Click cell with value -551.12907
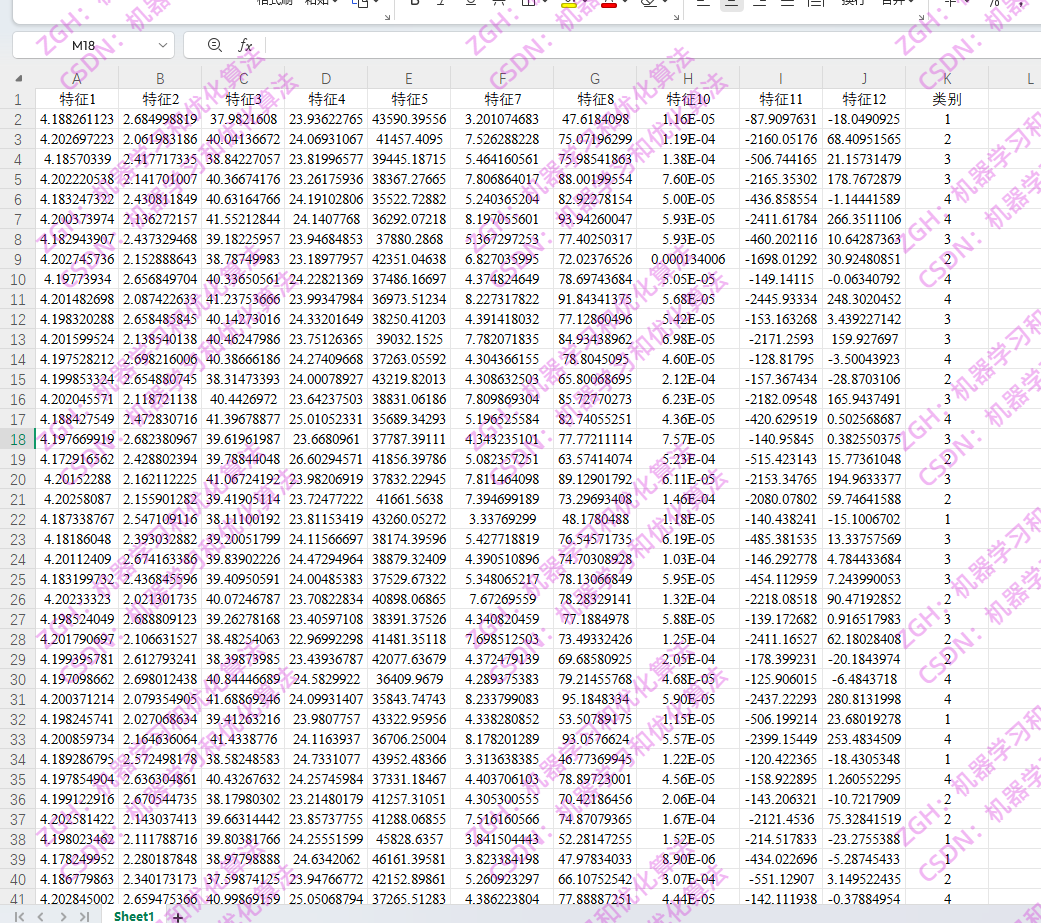1041x923 pixels. pyautogui.click(x=781, y=879)
